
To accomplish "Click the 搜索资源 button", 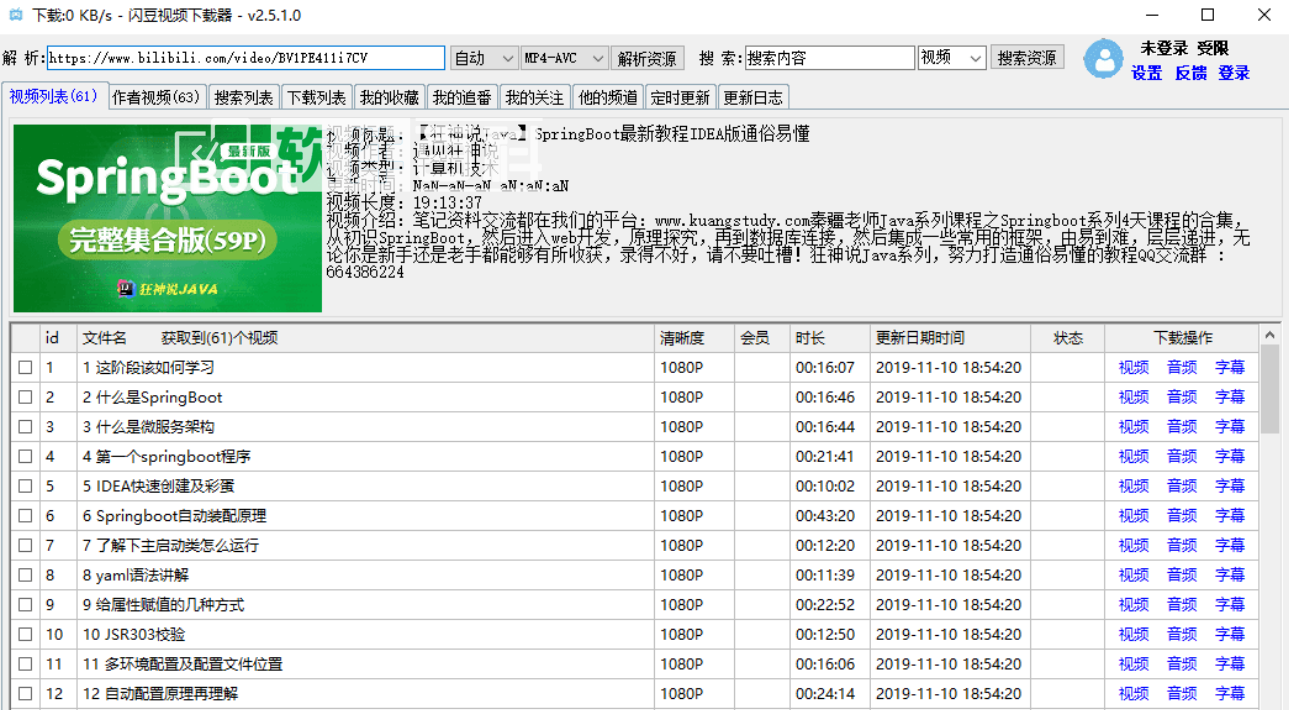I will pos(1027,58).
